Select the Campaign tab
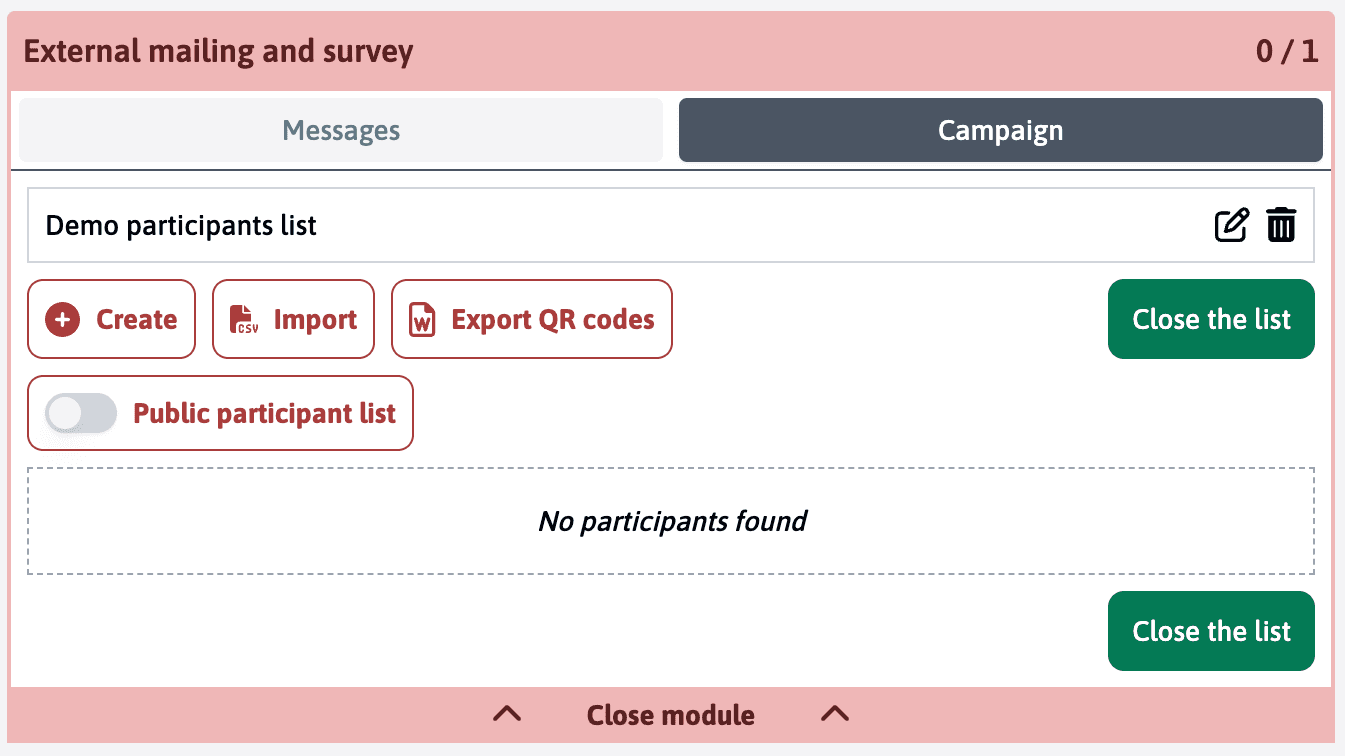1345x756 pixels. (1000, 130)
